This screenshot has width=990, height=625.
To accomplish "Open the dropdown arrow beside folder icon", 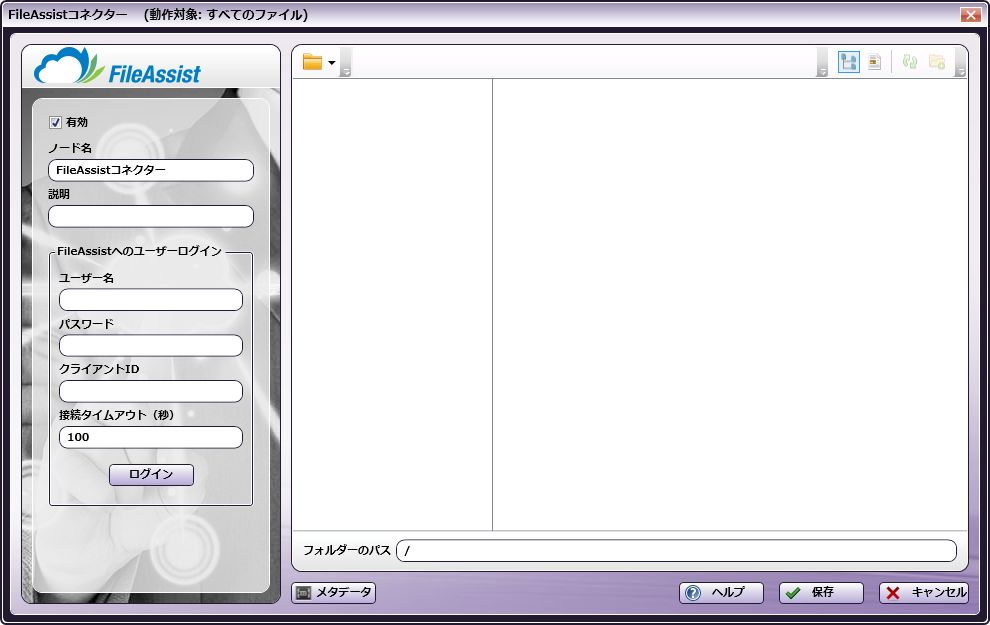I will tap(331, 62).
